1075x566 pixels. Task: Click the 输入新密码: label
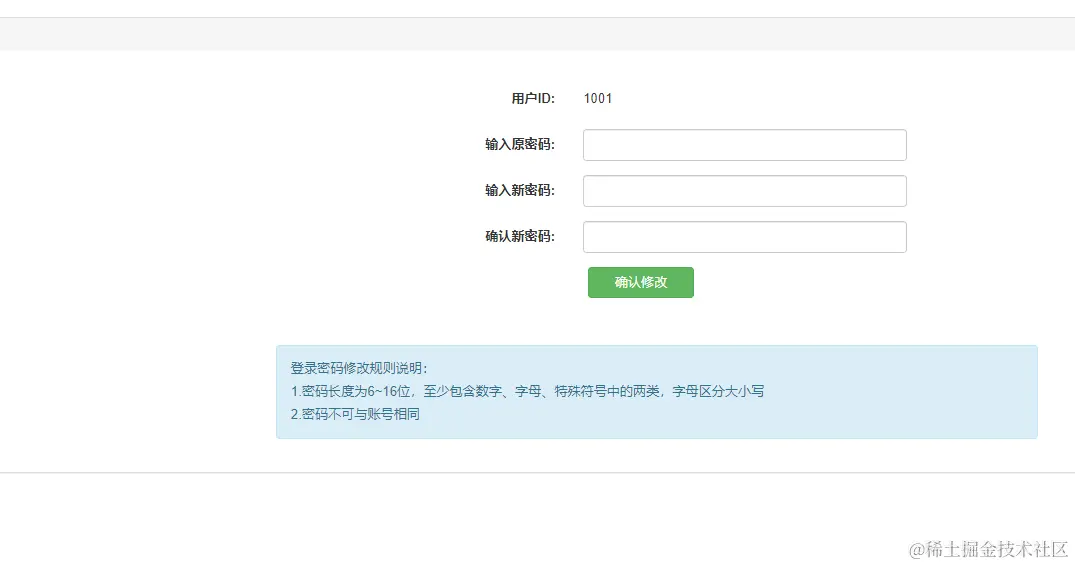(x=520, y=190)
